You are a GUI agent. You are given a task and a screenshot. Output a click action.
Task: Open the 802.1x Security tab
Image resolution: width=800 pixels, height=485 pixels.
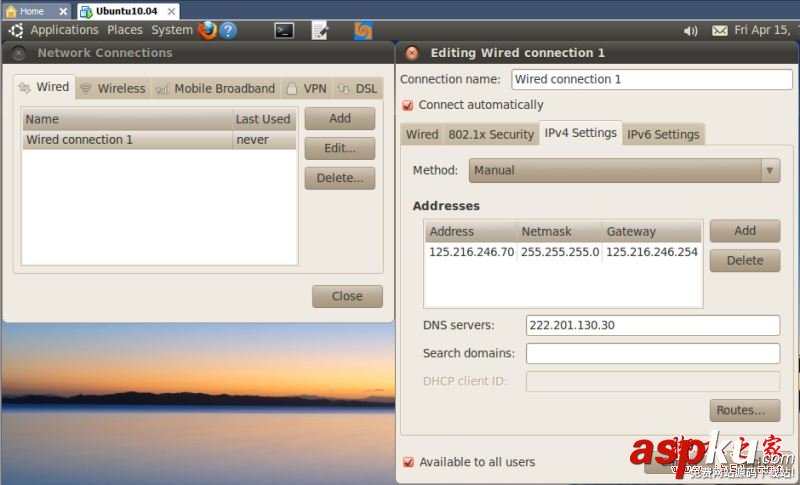(x=491, y=135)
